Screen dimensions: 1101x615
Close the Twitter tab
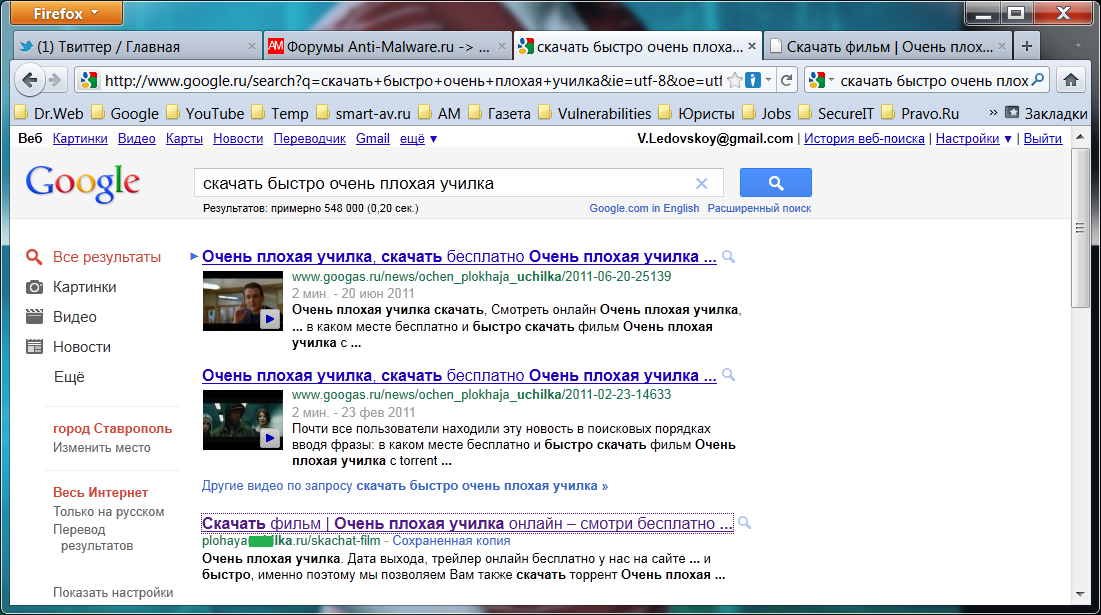pyautogui.click(x=252, y=46)
